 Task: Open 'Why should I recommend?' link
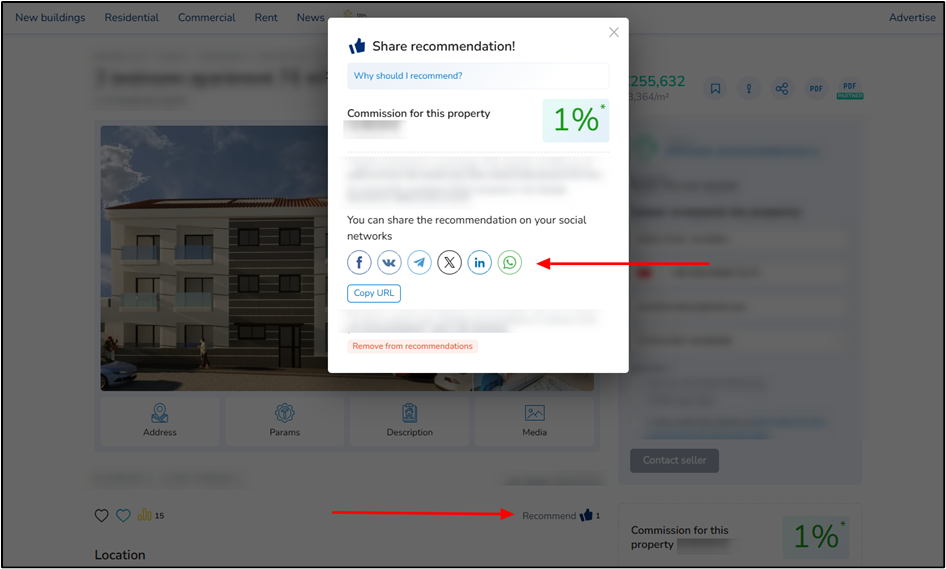(408, 76)
